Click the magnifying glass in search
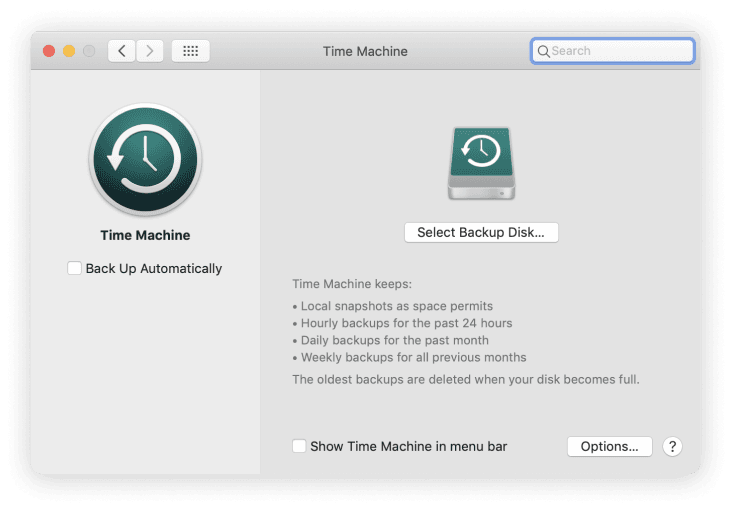Viewport: 731px width, 508px height. tap(543, 51)
